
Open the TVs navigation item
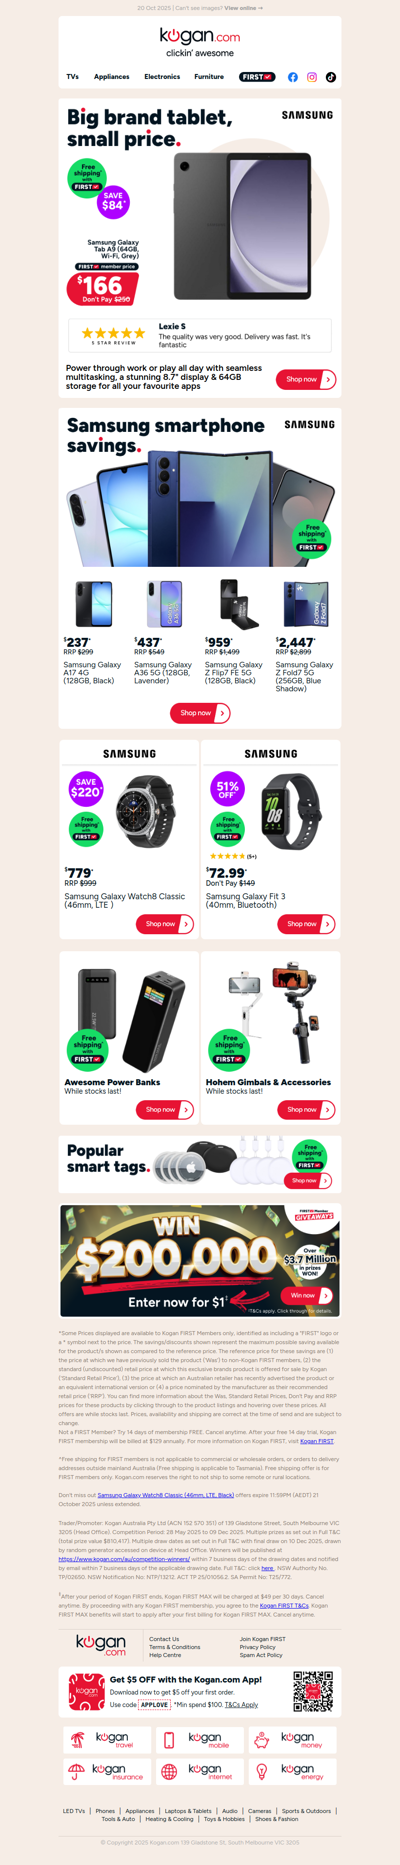(x=73, y=77)
